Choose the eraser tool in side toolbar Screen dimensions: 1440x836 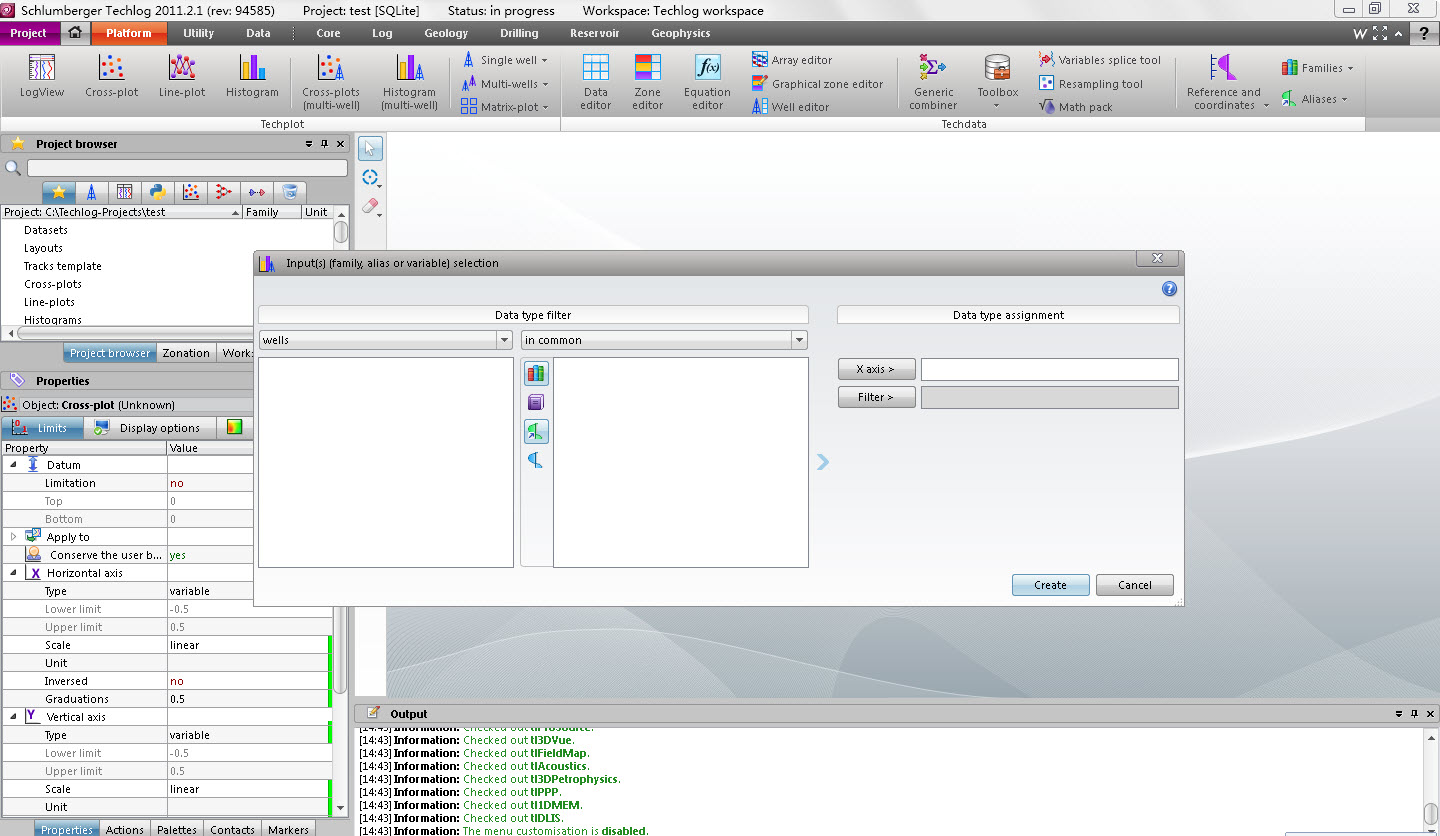370,206
